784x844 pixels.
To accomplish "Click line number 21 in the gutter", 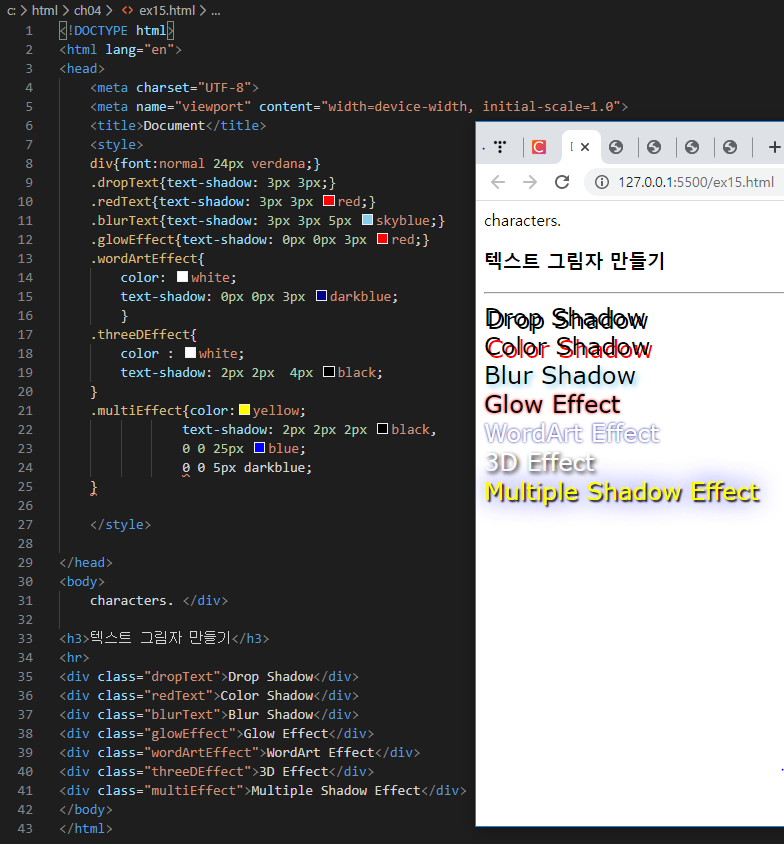I will [25, 410].
